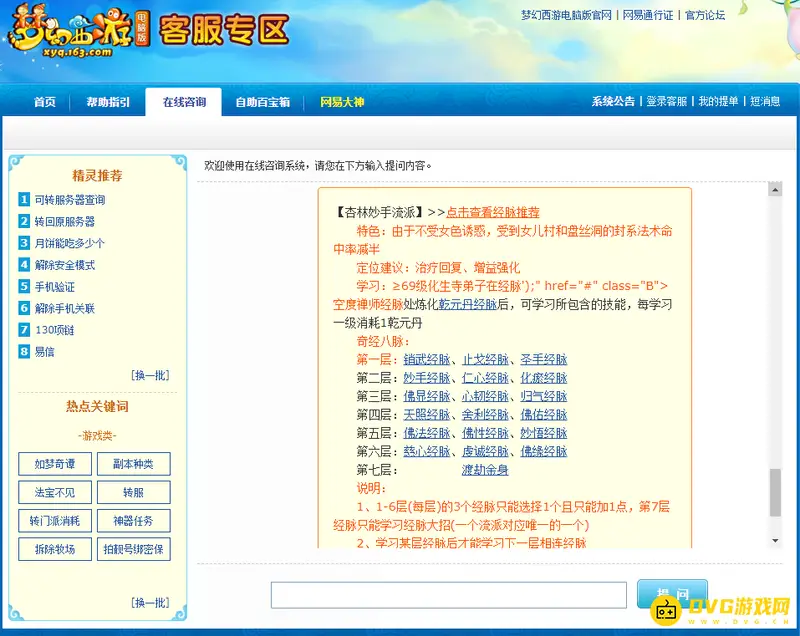800x636 pixels.
Task: Select the 在线咨询 tab
Action: [x=184, y=102]
